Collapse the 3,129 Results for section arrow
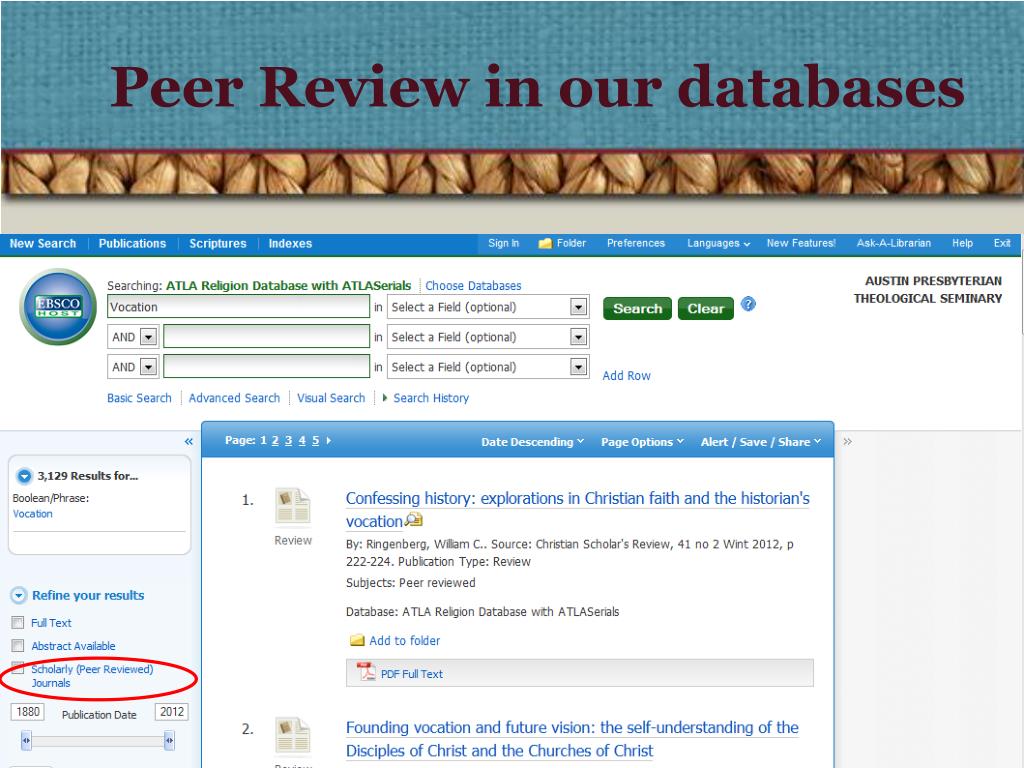 click(24, 476)
